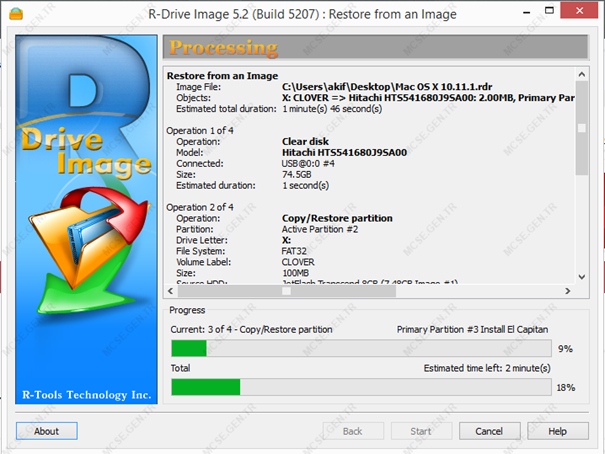Click the Cancel button

489,431
